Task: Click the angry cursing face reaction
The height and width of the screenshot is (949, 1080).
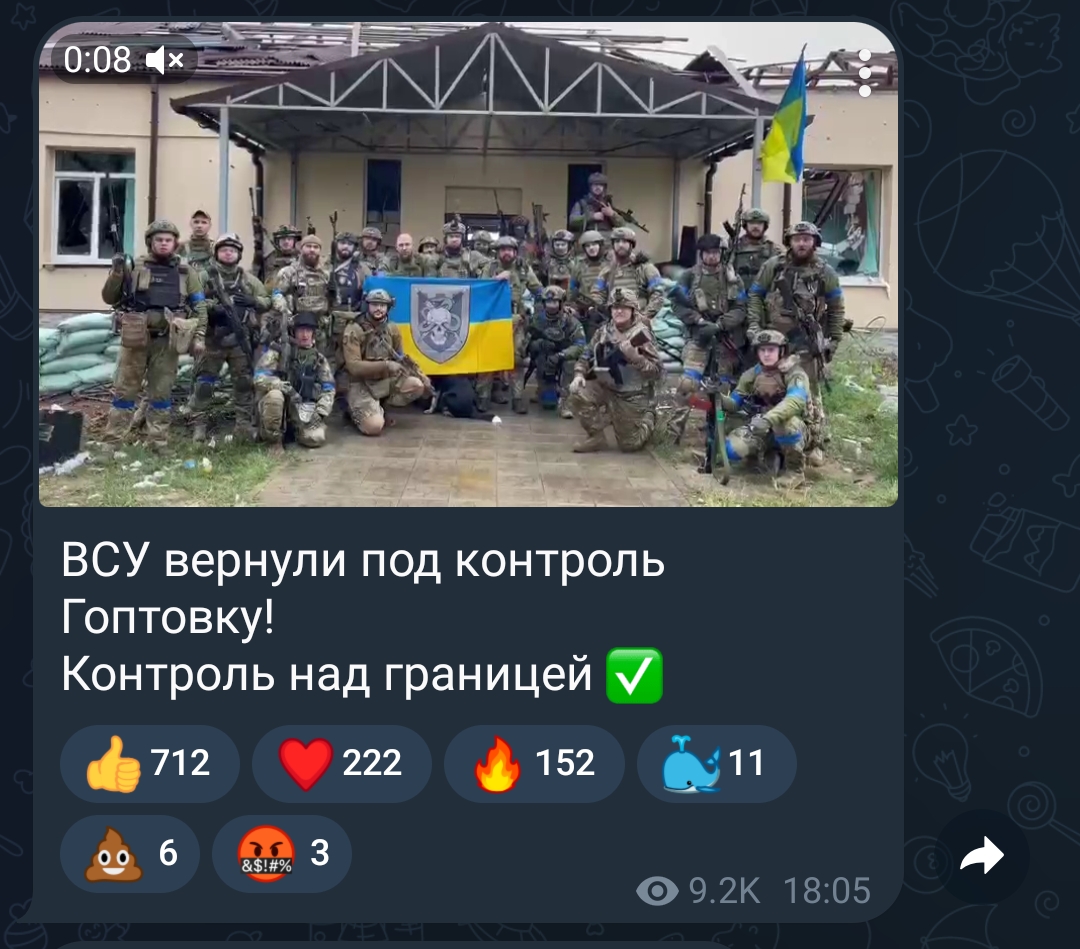Action: click(282, 854)
